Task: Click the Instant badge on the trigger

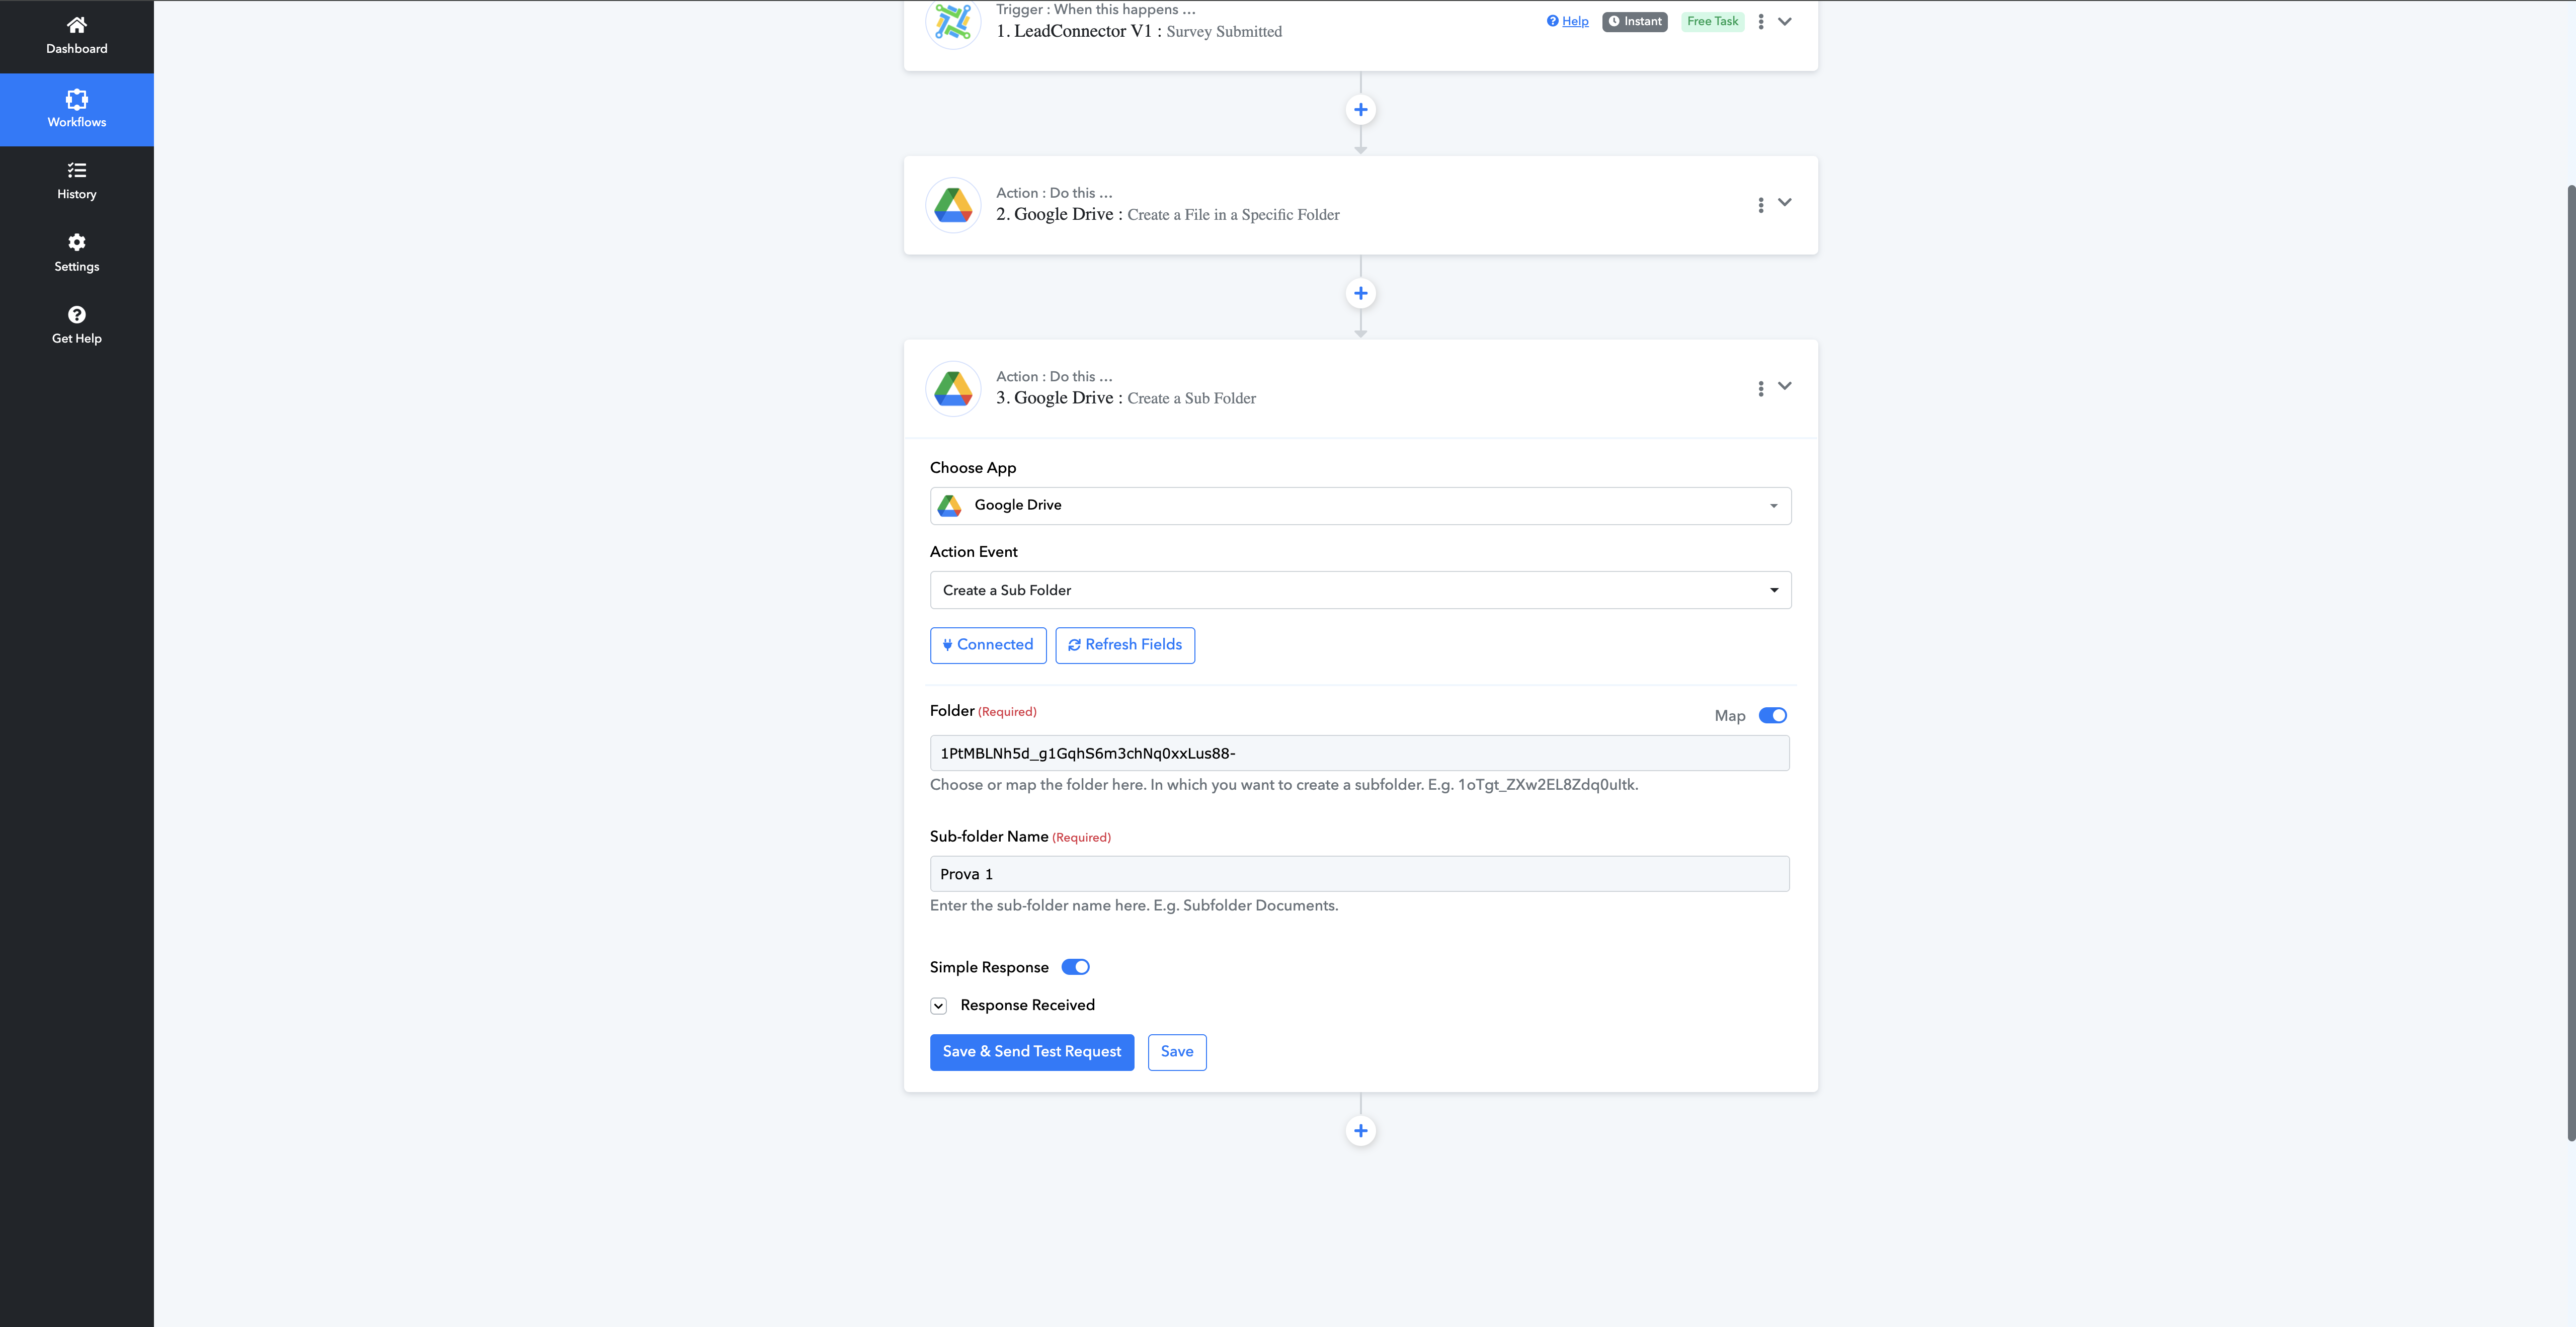Action: [x=1634, y=21]
